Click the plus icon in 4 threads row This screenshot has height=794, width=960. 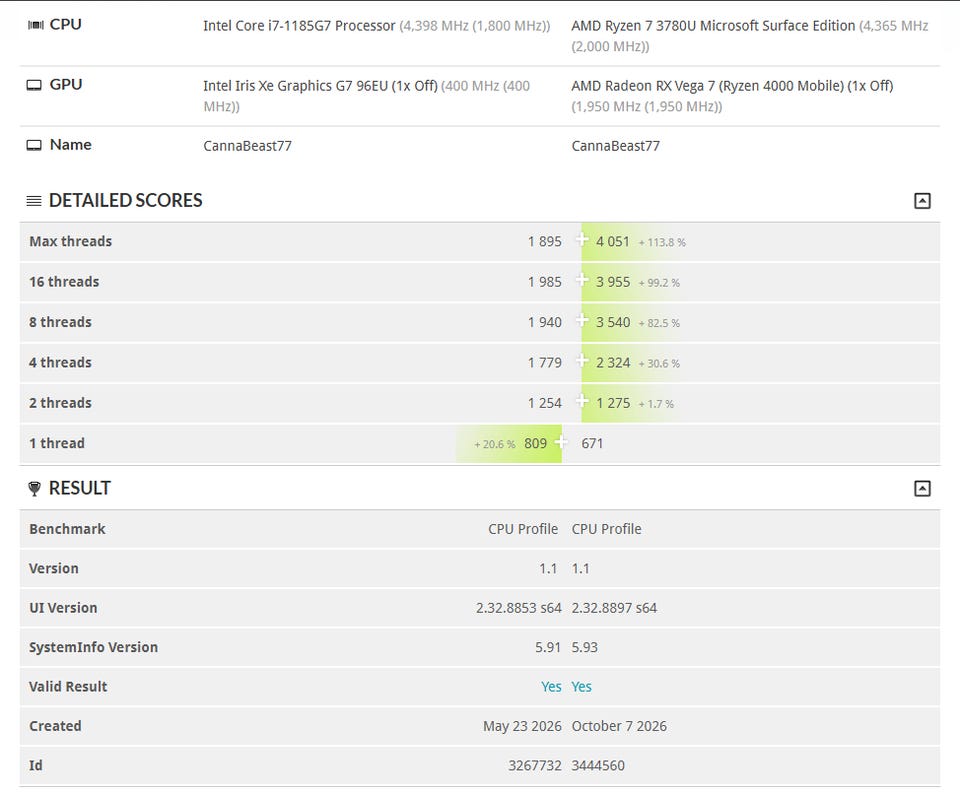tap(582, 361)
